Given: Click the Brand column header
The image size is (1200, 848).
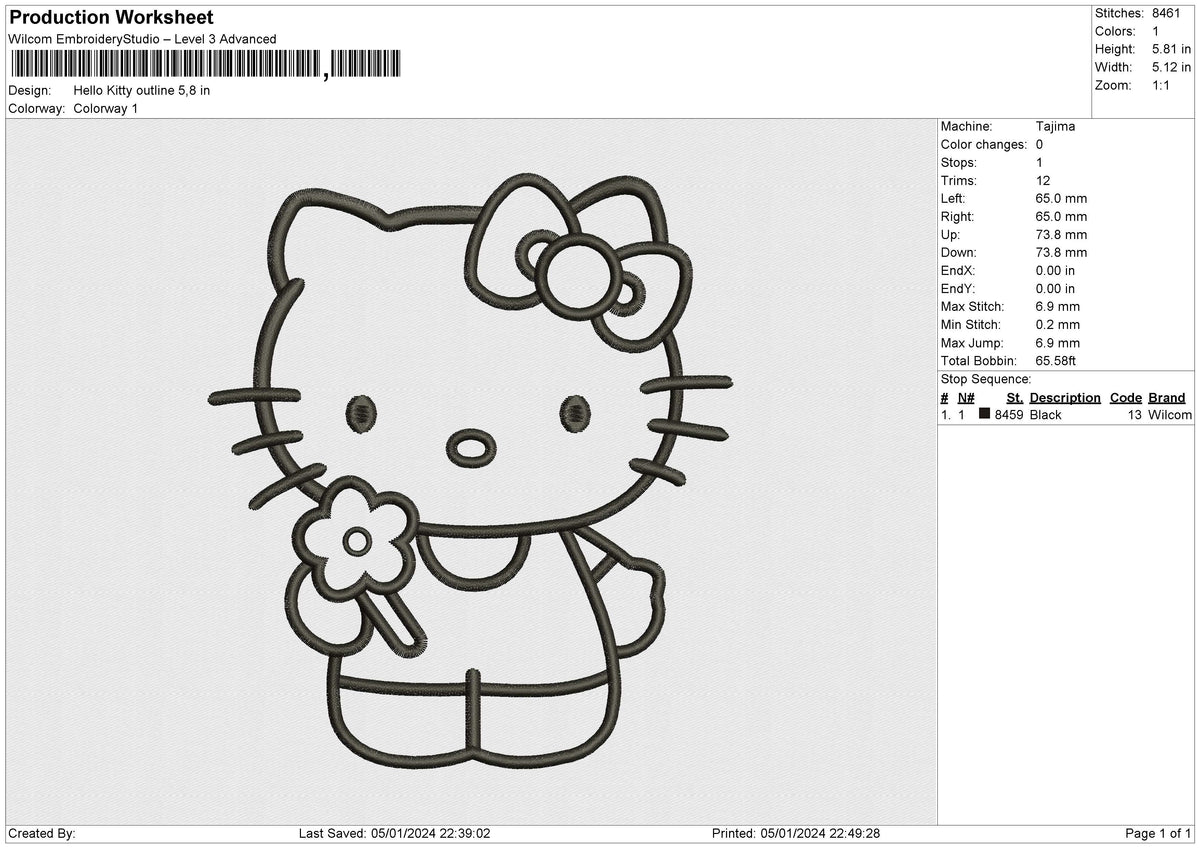Looking at the screenshot, I should click(x=1167, y=397).
